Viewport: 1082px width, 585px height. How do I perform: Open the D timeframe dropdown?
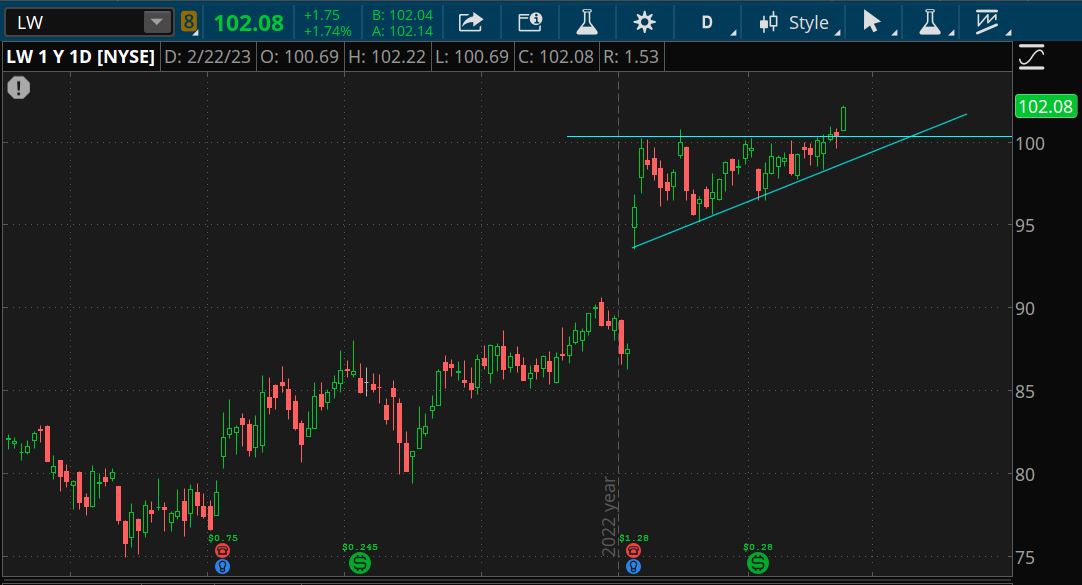pyautogui.click(x=712, y=21)
